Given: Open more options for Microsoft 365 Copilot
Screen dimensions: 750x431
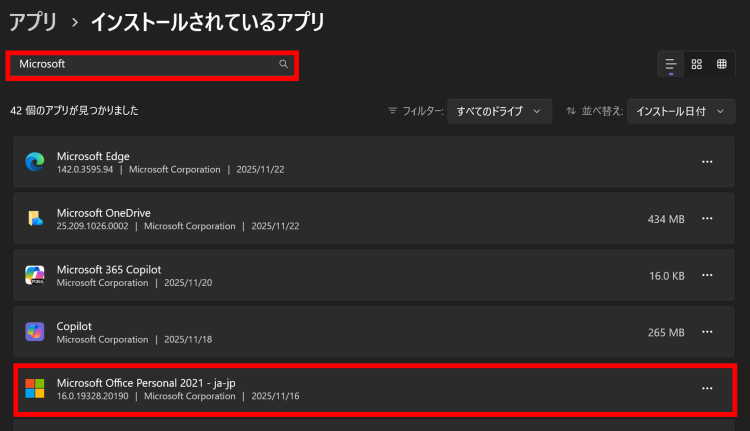Looking at the screenshot, I should [x=707, y=275].
